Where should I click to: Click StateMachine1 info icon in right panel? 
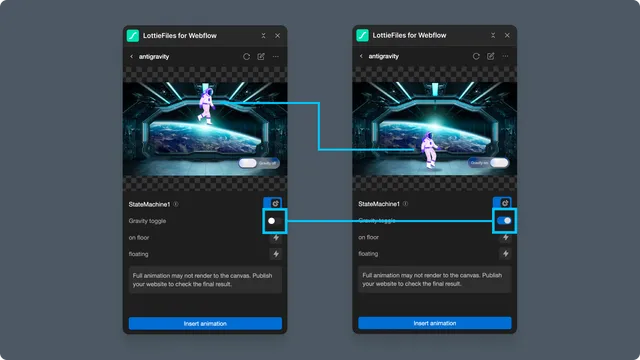405,204
